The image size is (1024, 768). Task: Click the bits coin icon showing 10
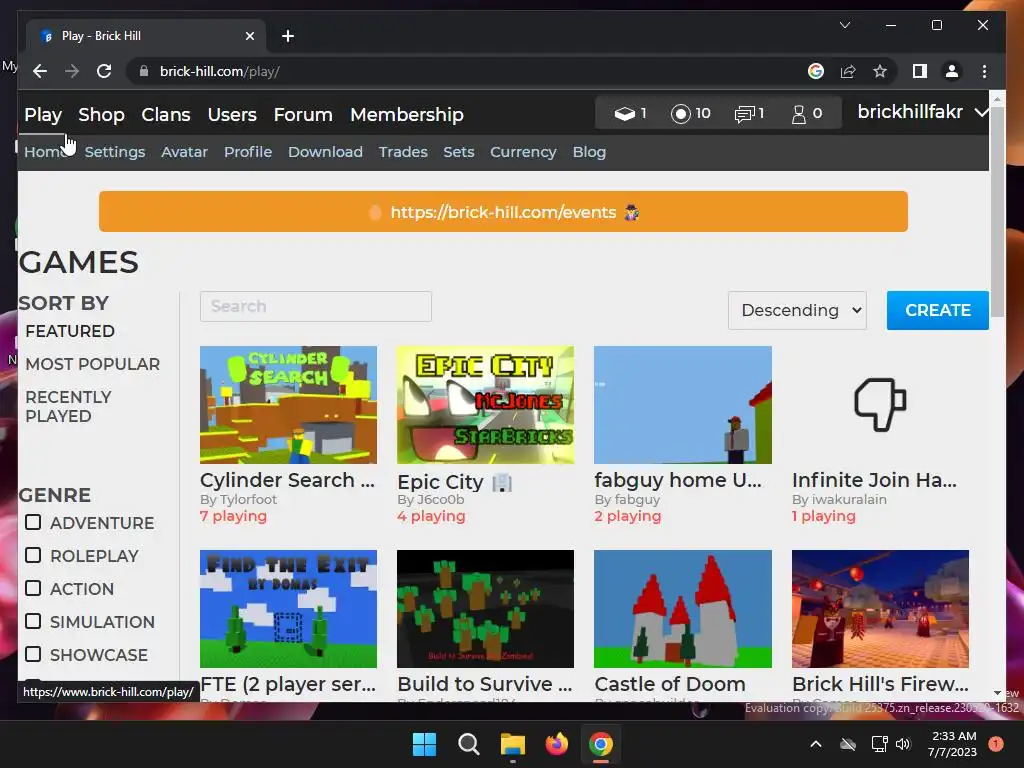(680, 114)
